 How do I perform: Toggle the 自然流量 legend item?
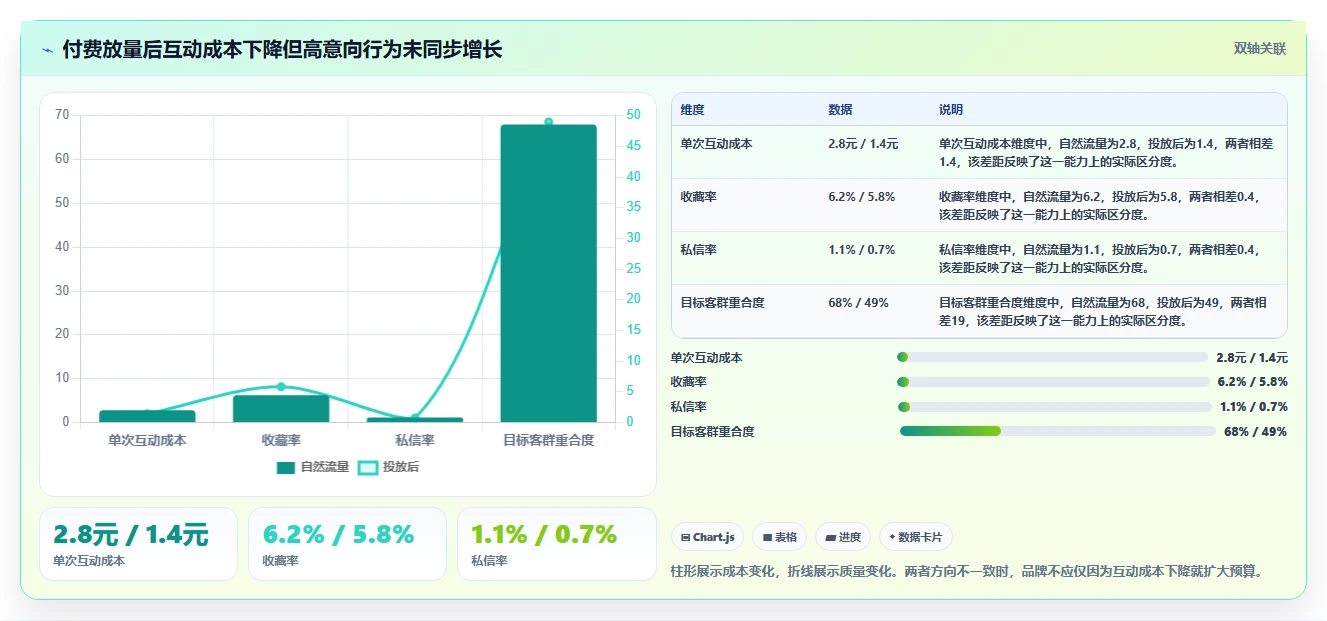coord(312,467)
